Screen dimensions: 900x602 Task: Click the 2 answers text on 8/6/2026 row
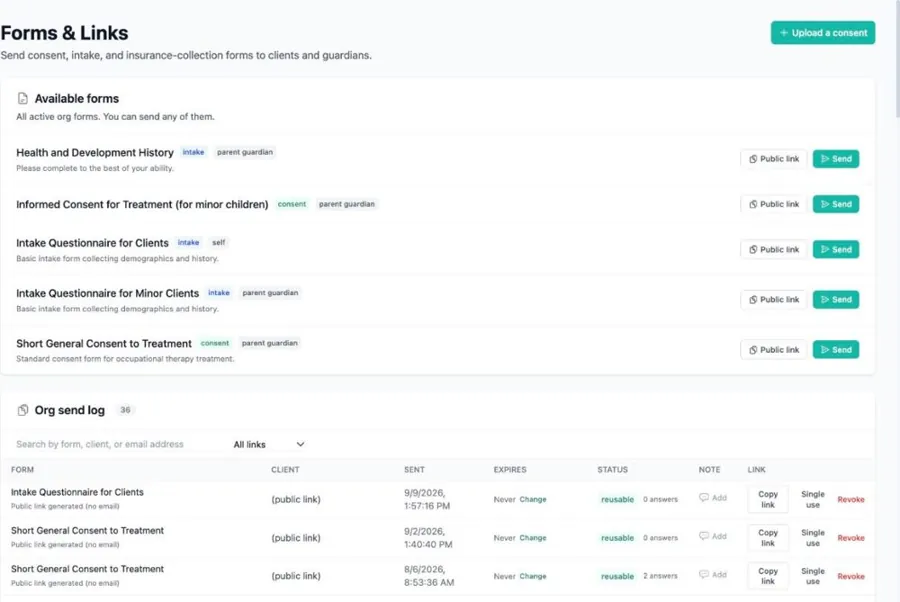[660, 576]
